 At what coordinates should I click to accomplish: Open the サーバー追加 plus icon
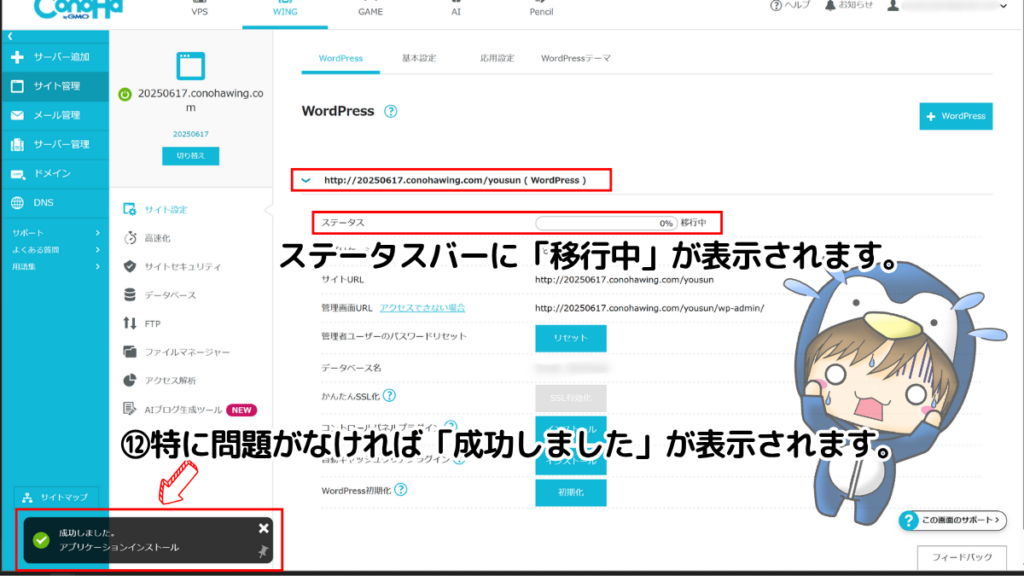coord(18,57)
